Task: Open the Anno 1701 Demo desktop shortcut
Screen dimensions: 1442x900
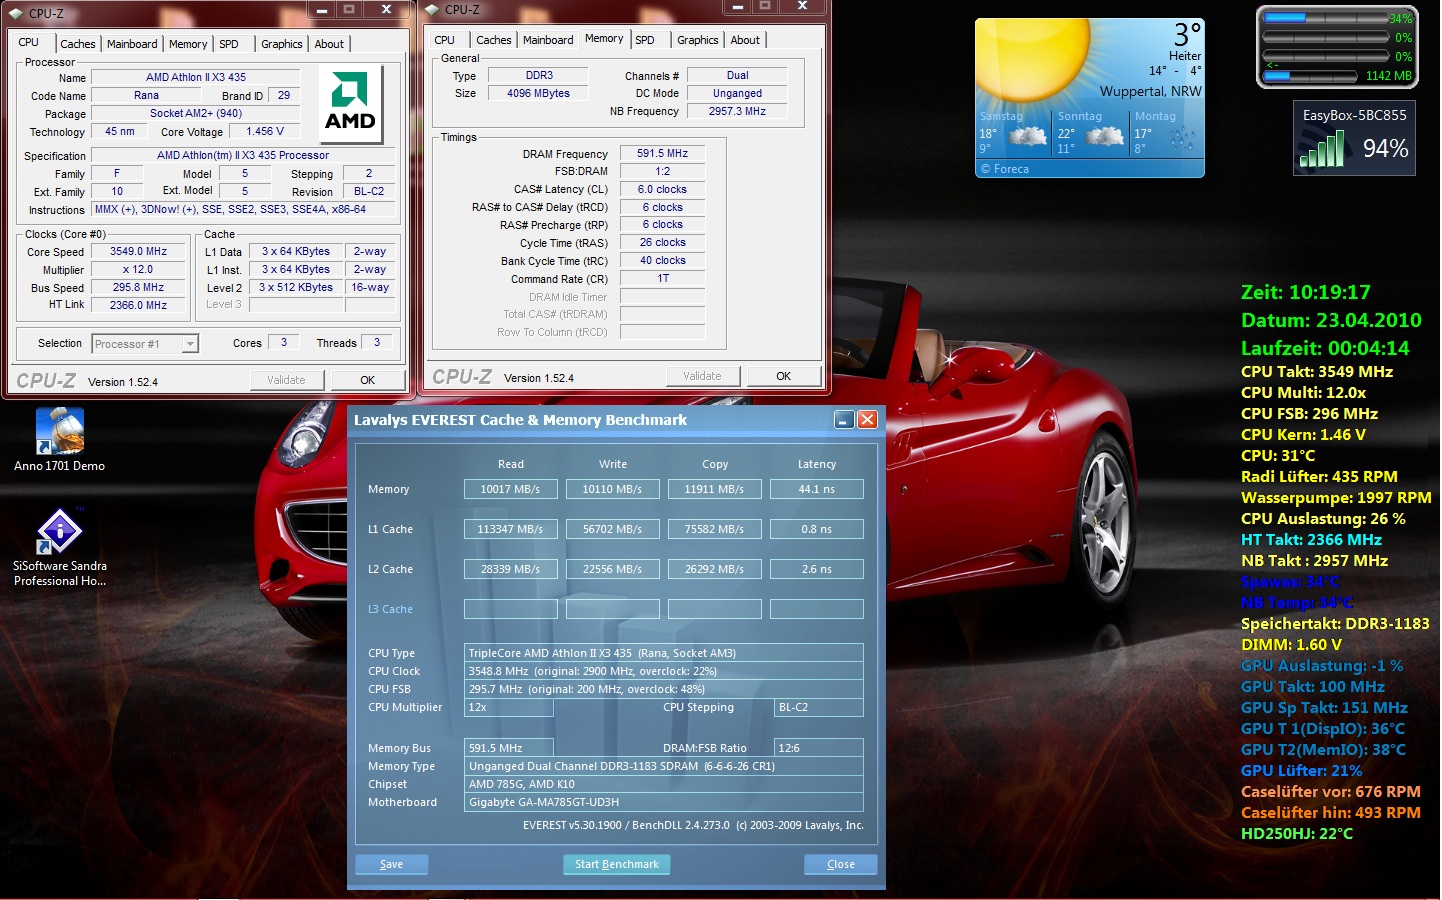Action: coord(59,432)
